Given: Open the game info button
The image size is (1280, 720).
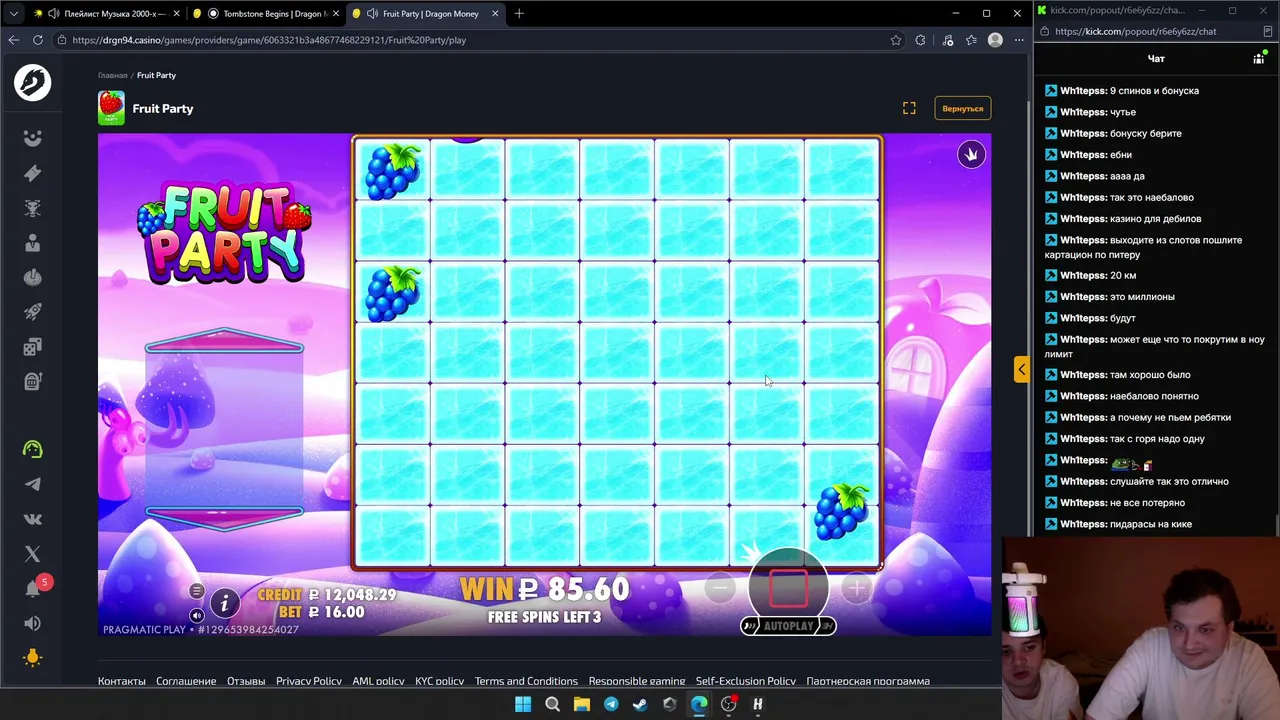Looking at the screenshot, I should pos(225,602).
